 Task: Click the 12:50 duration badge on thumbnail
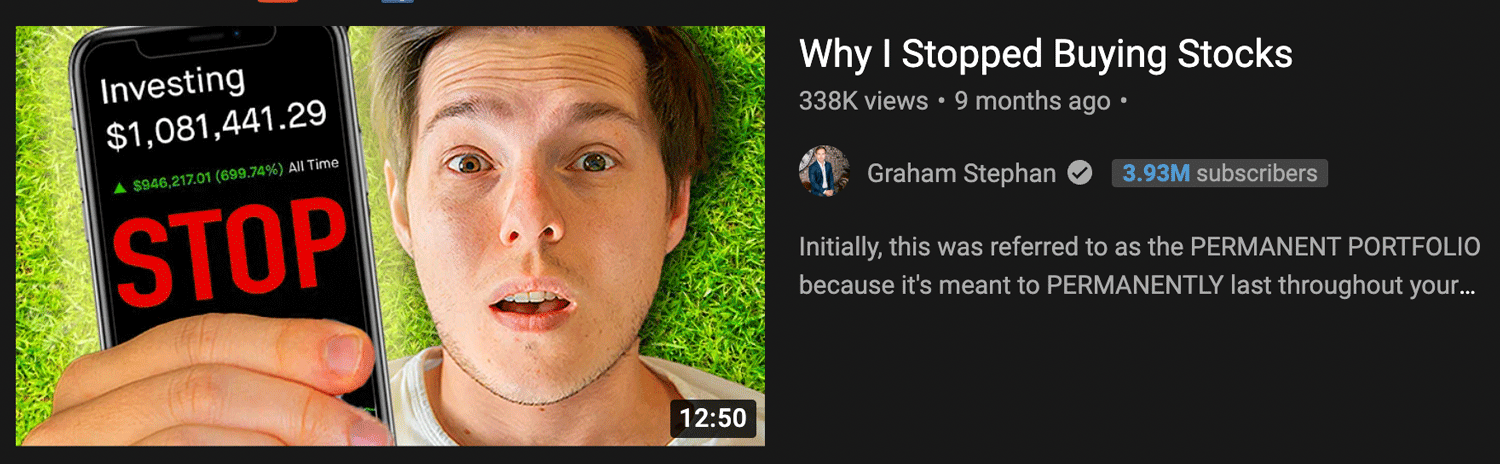point(713,418)
